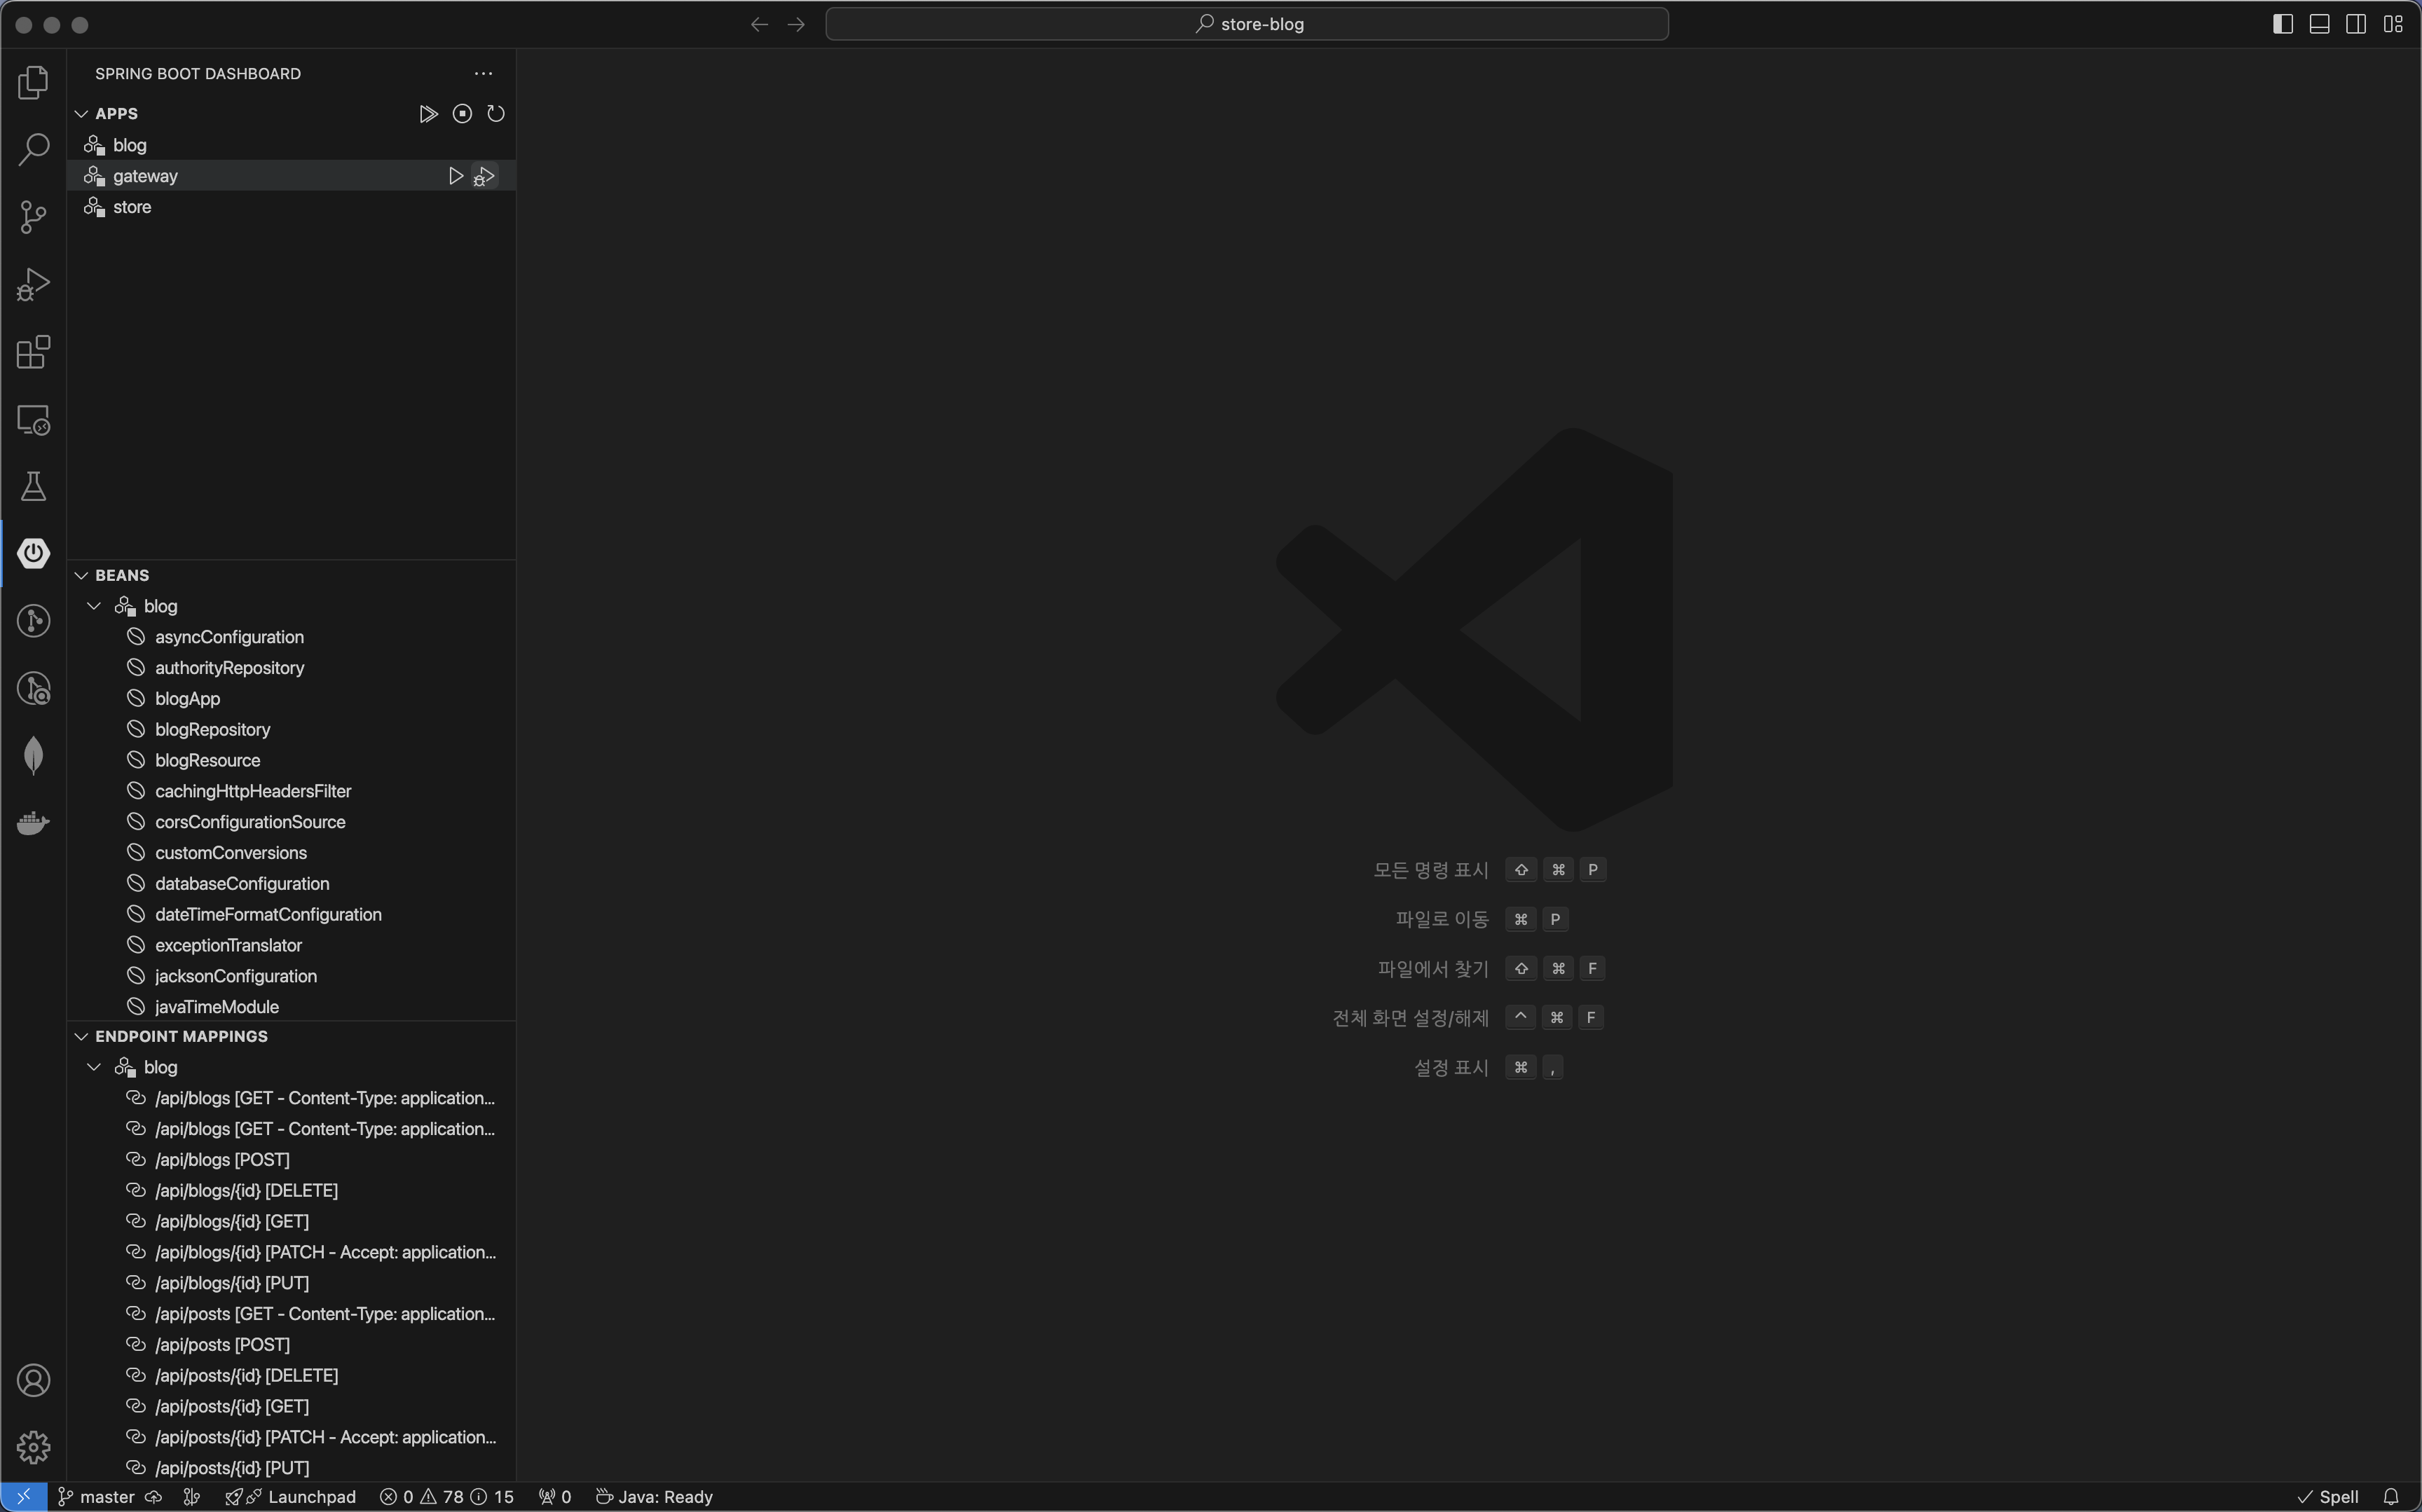This screenshot has height=1512, width=2422.
Task: Stop all apps in APPS header
Action: coord(462,114)
